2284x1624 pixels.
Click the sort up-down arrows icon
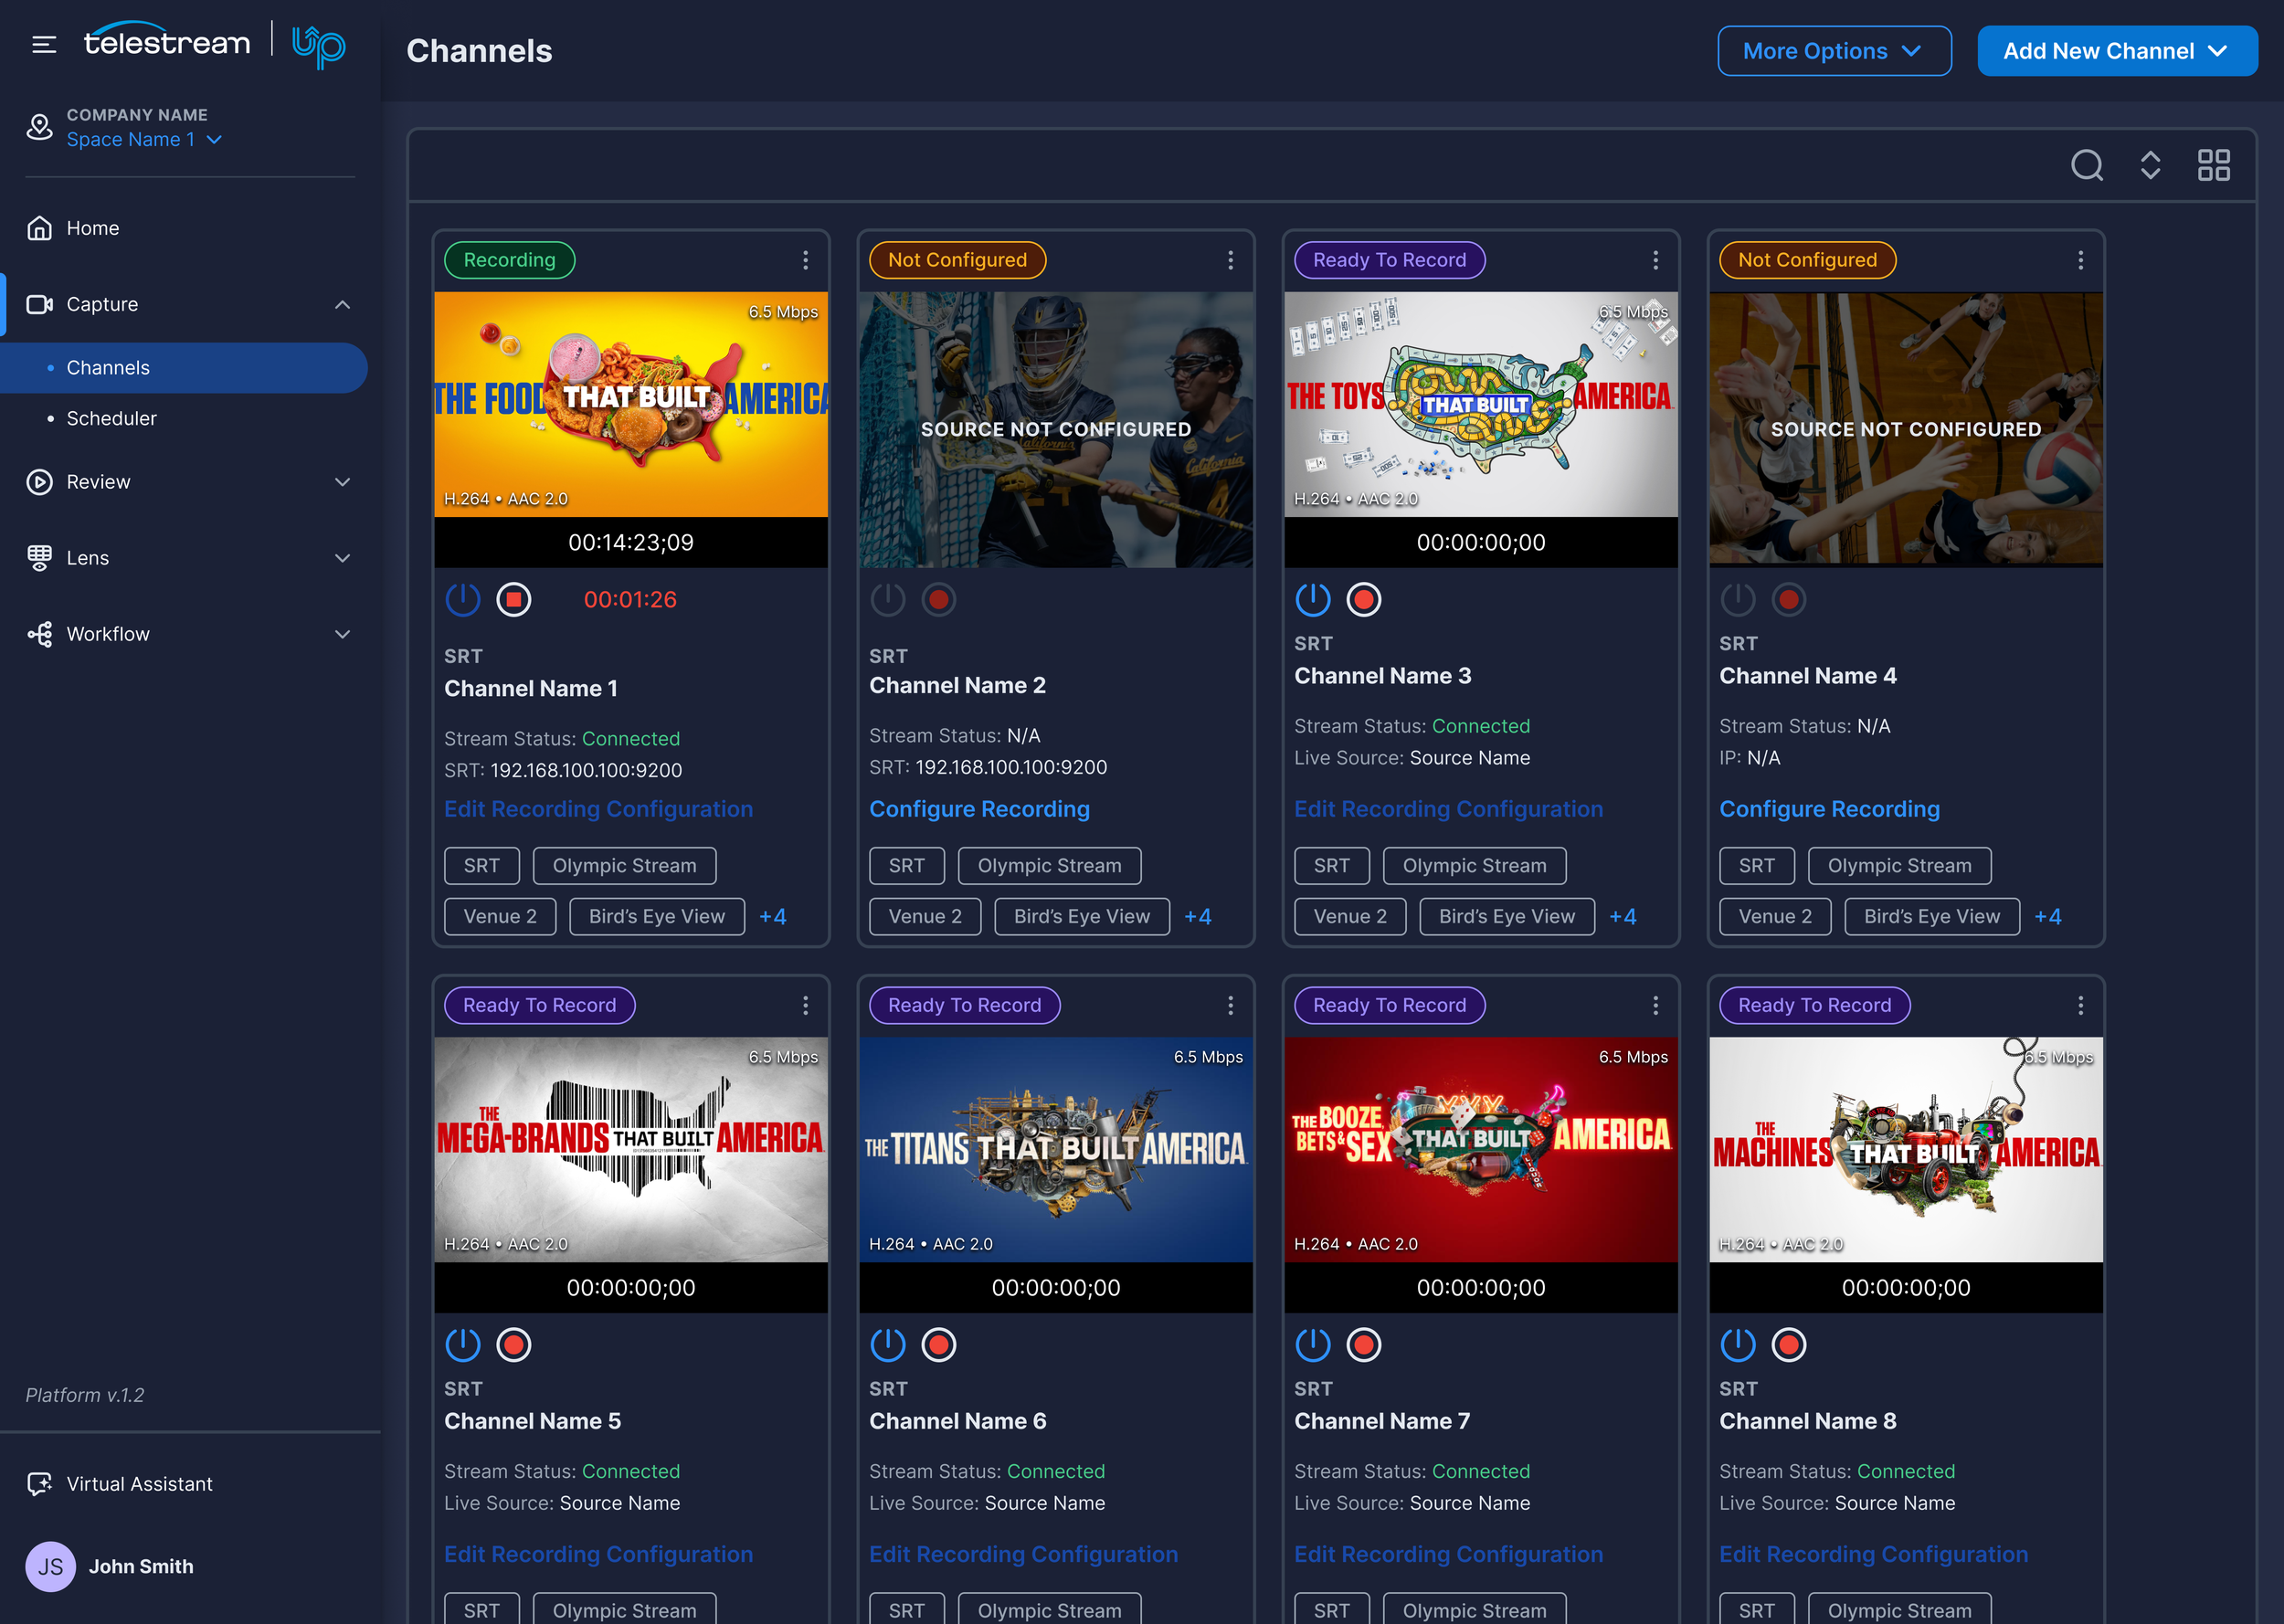[2150, 165]
